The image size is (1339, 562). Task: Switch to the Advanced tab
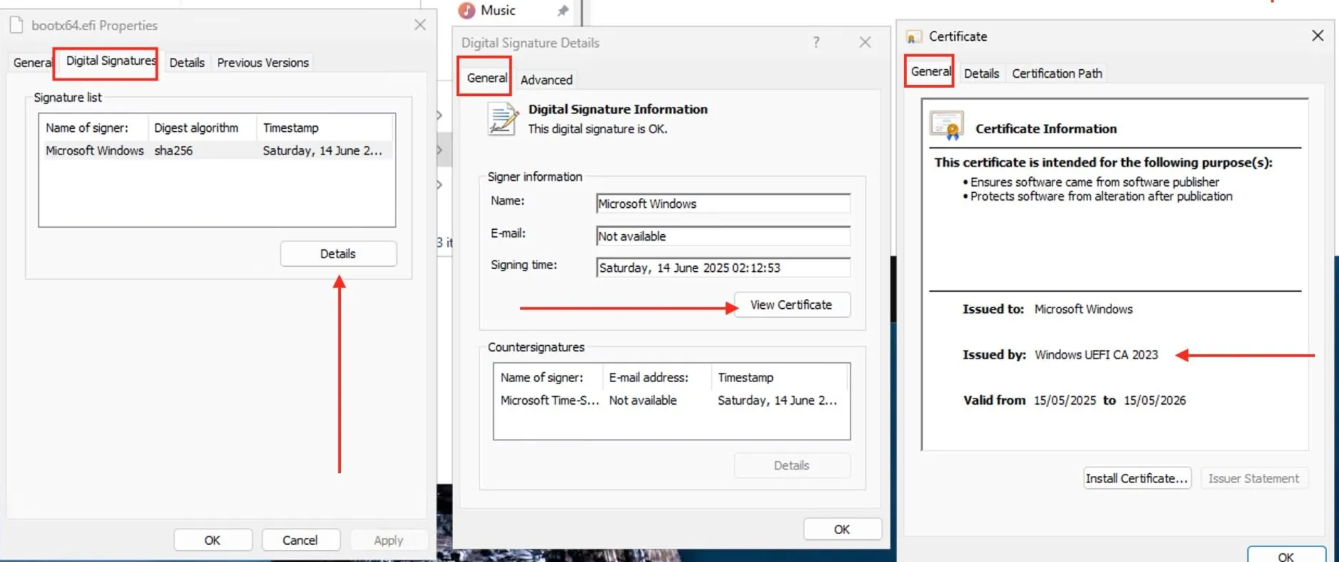click(x=546, y=80)
